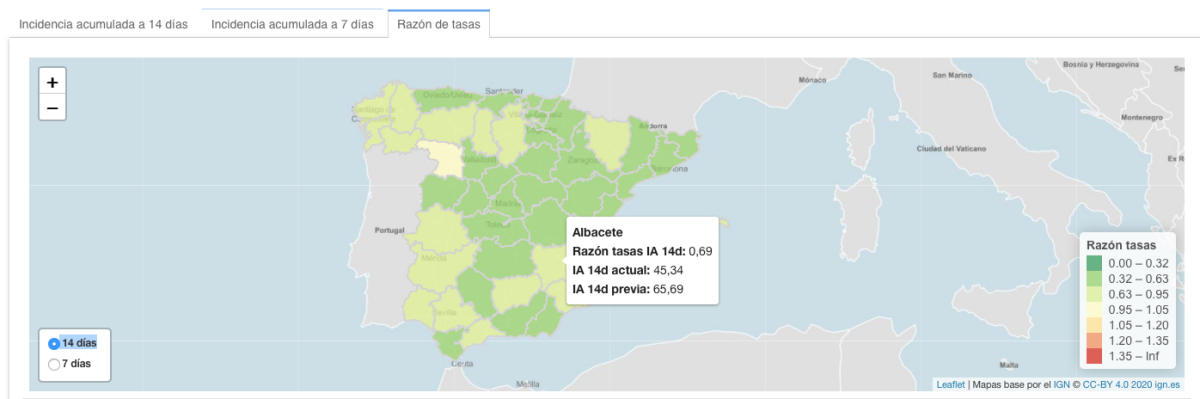Zoom out with the minus button
Screen dimensions: 1200x399
52,108
